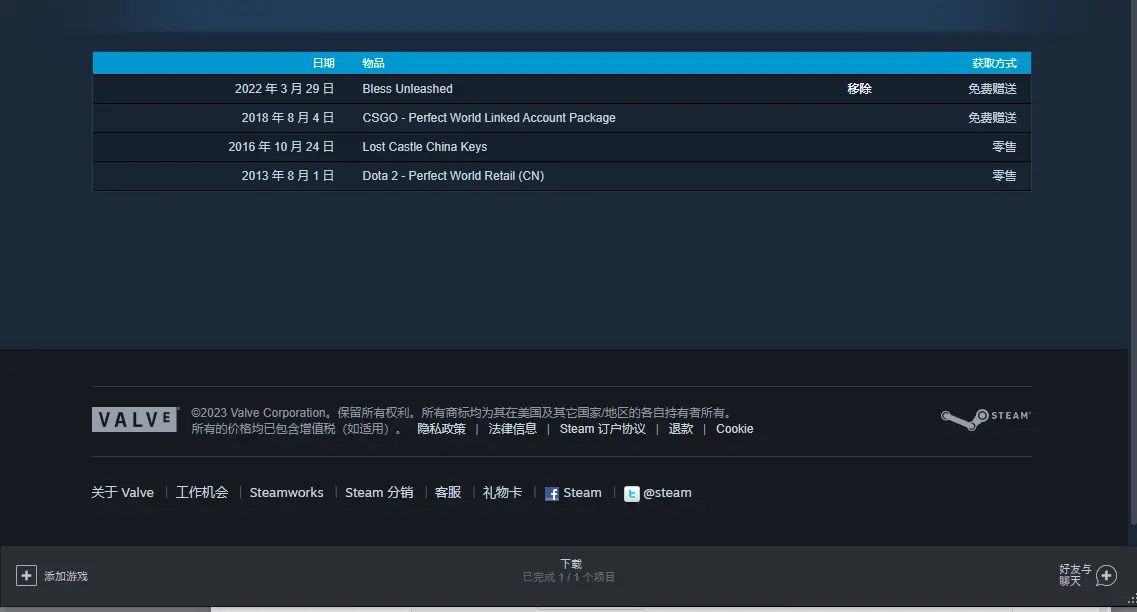The image size is (1137, 612).
Task: Click the vertical page scrollbar
Action: [x=1133, y=261]
